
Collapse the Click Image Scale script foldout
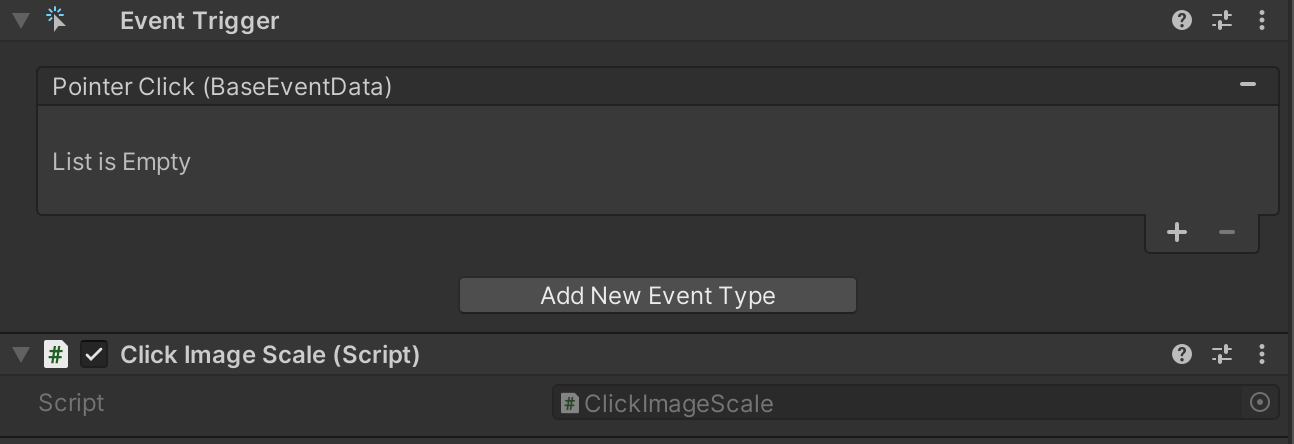pos(21,355)
